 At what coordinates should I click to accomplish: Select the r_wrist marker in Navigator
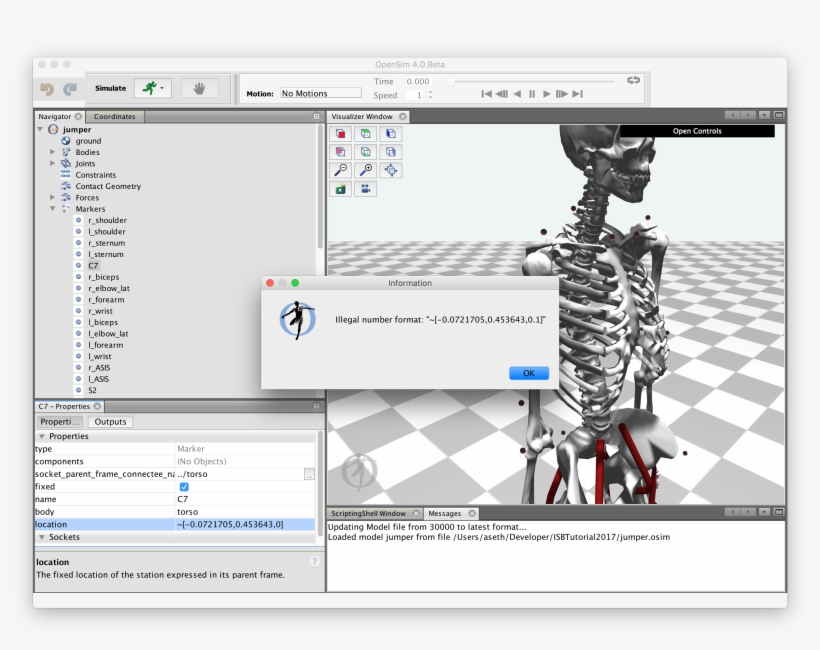(101, 311)
